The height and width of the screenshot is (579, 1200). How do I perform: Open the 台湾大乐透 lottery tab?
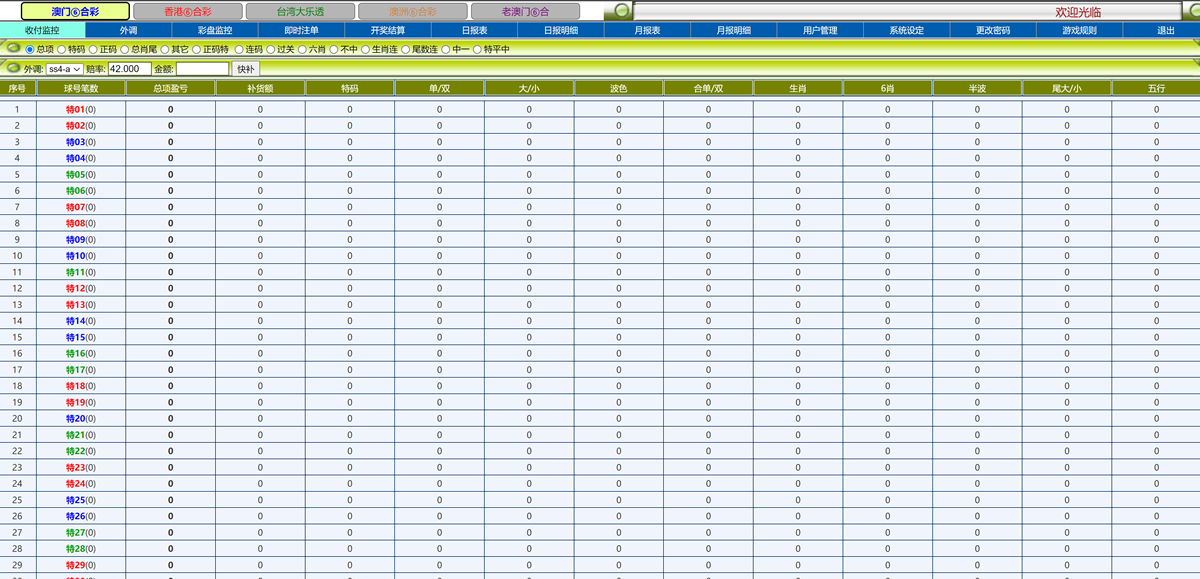pos(299,11)
